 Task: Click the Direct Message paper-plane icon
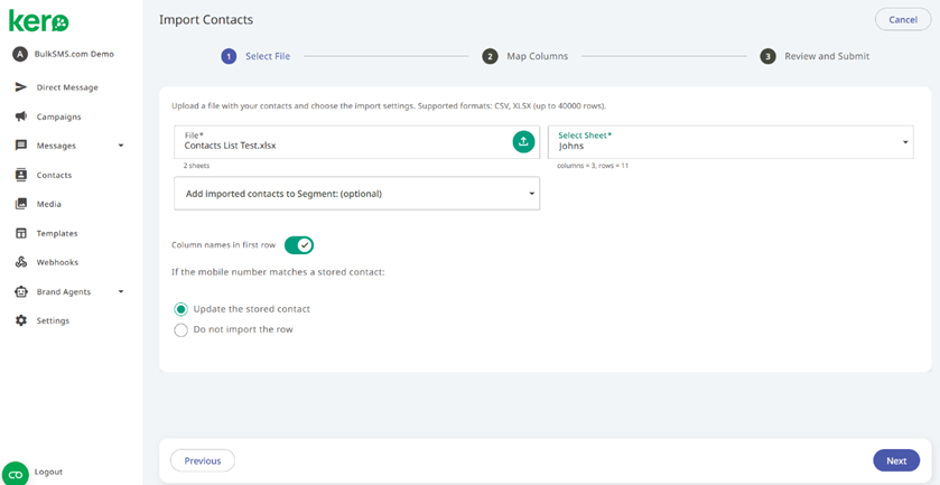(21, 88)
